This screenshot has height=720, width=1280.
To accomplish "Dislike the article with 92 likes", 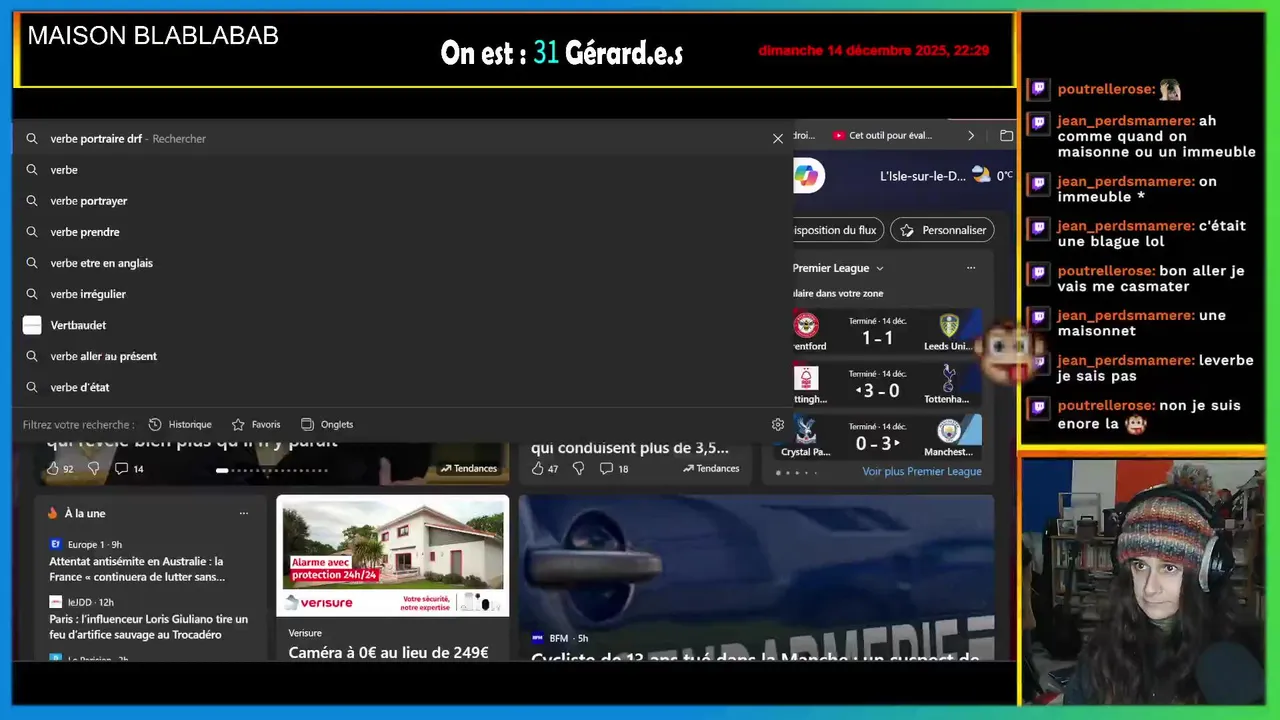I will pos(93,468).
